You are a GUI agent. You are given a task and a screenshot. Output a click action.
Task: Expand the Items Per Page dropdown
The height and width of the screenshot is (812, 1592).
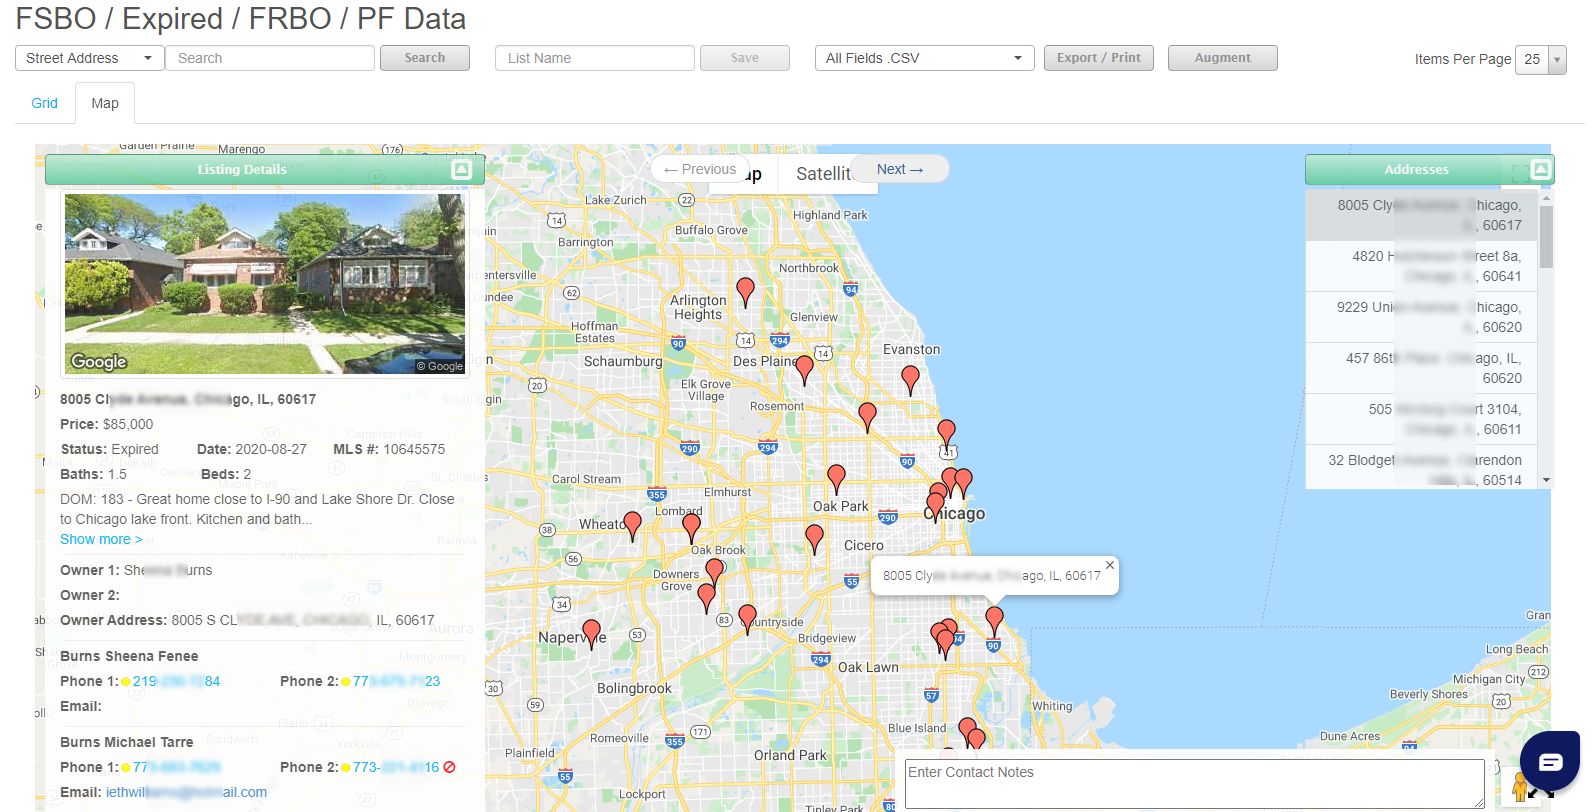[1556, 60]
